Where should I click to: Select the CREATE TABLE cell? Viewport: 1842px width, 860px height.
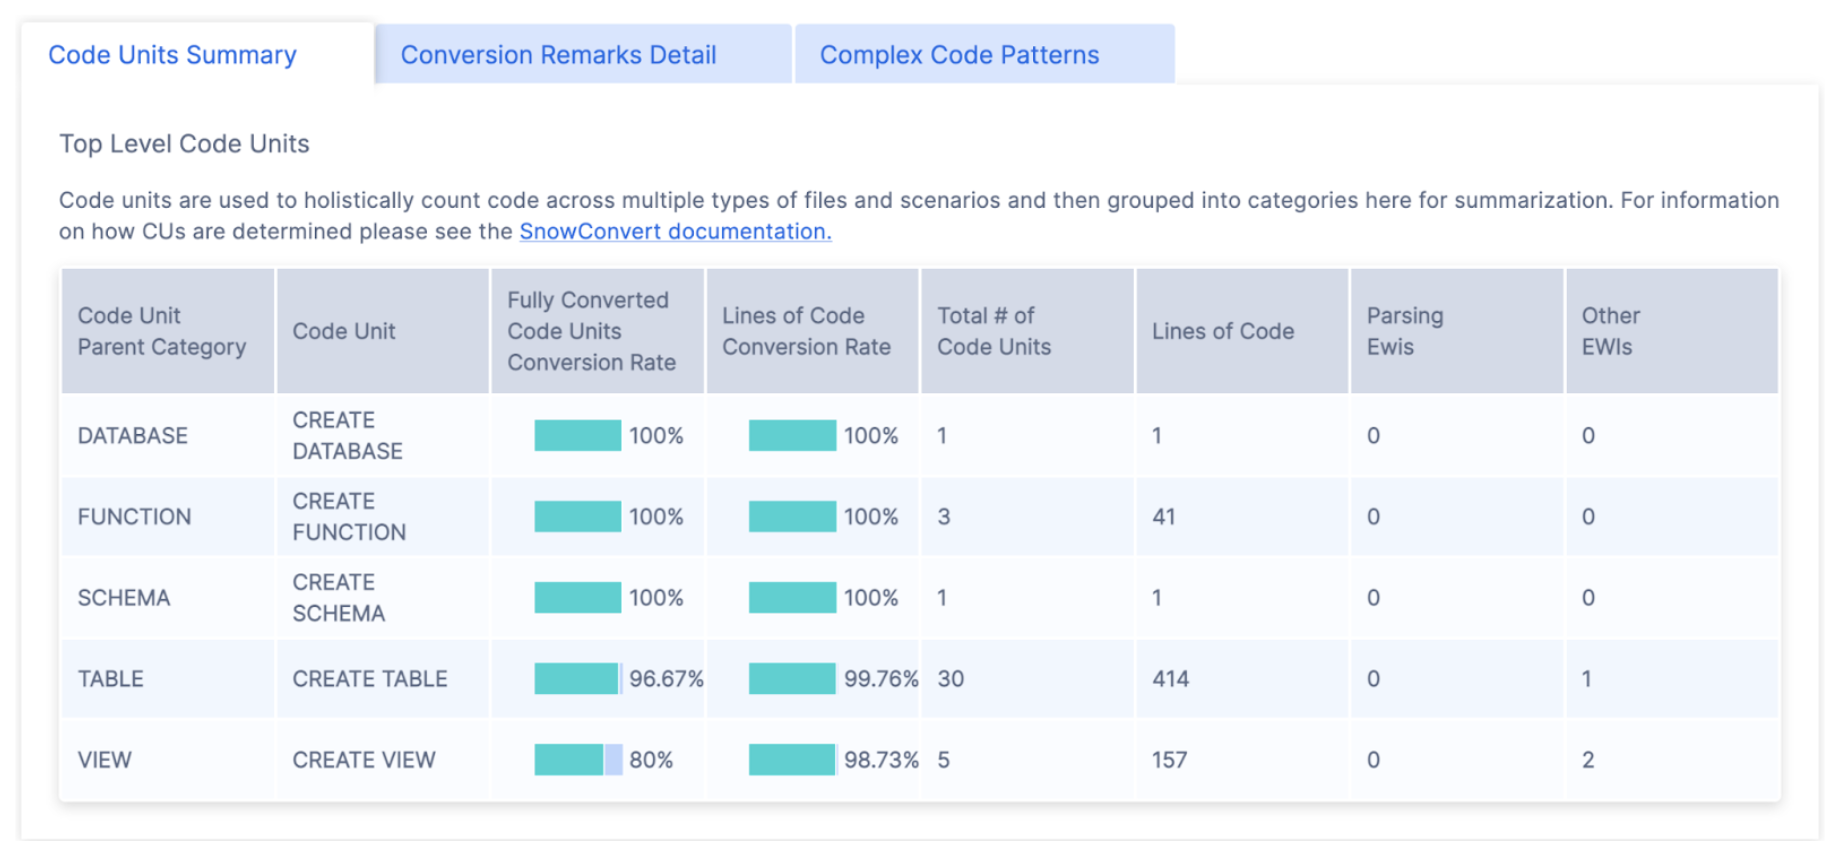368,679
